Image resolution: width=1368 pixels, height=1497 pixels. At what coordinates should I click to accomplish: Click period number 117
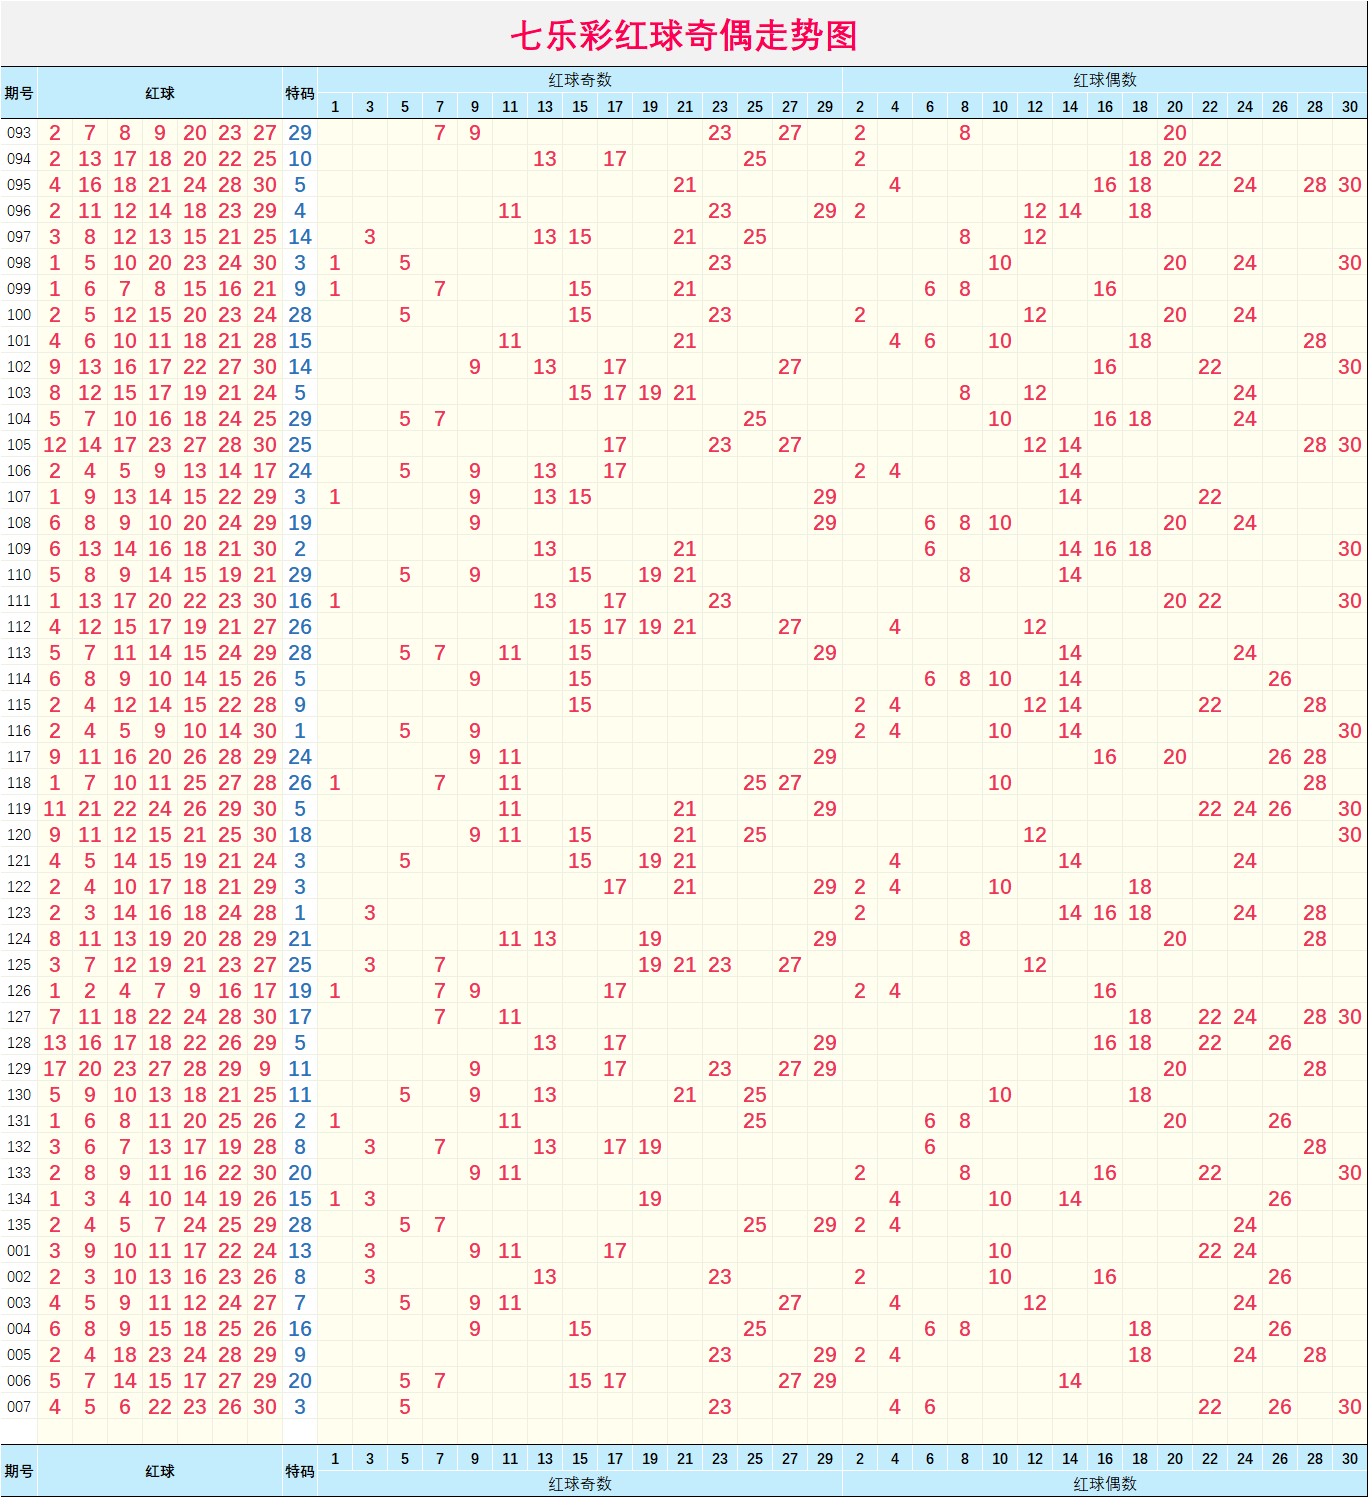pyautogui.click(x=19, y=757)
